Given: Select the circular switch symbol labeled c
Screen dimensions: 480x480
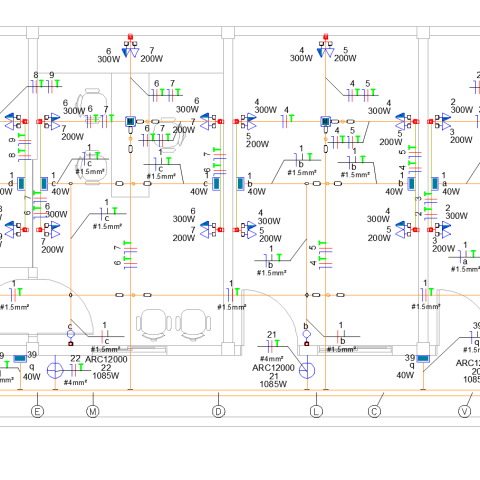Looking at the screenshot, I should [x=70, y=334].
